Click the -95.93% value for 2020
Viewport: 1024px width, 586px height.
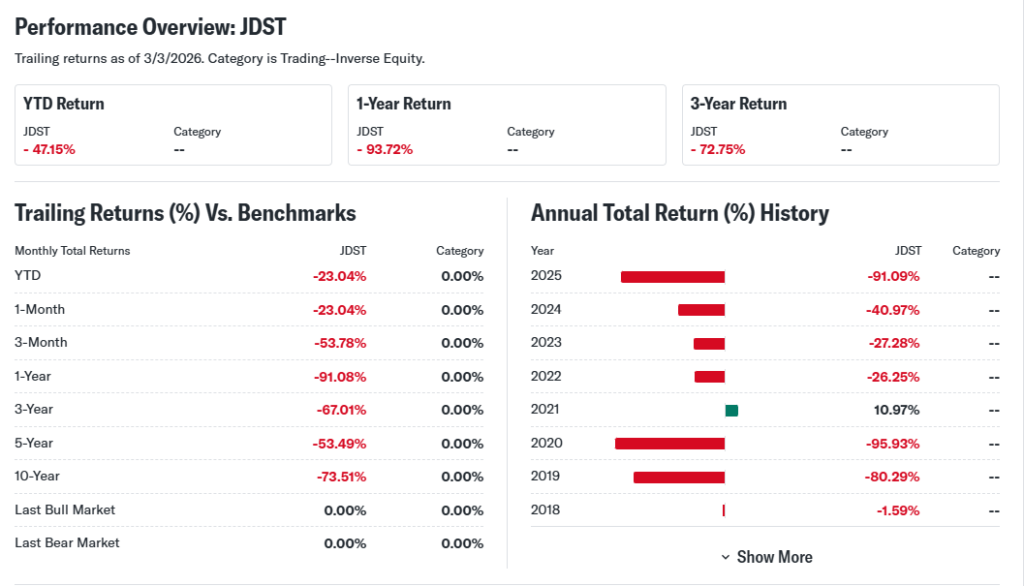pyautogui.click(x=892, y=443)
